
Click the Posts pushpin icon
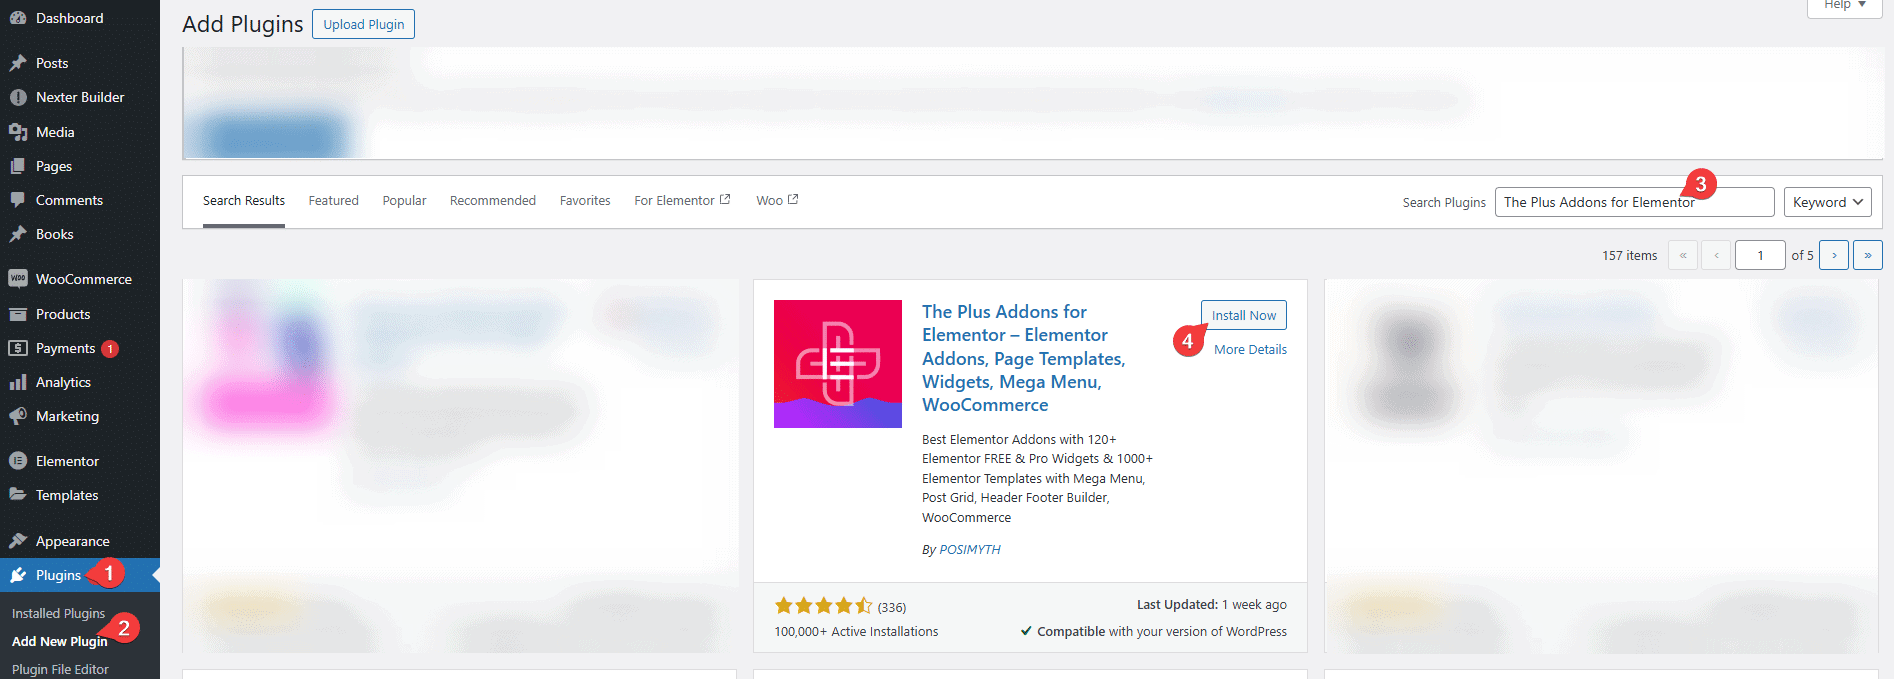click(x=18, y=63)
